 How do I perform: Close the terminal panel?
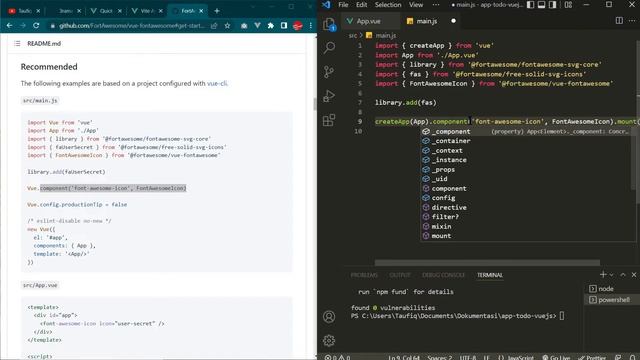[x=634, y=275]
